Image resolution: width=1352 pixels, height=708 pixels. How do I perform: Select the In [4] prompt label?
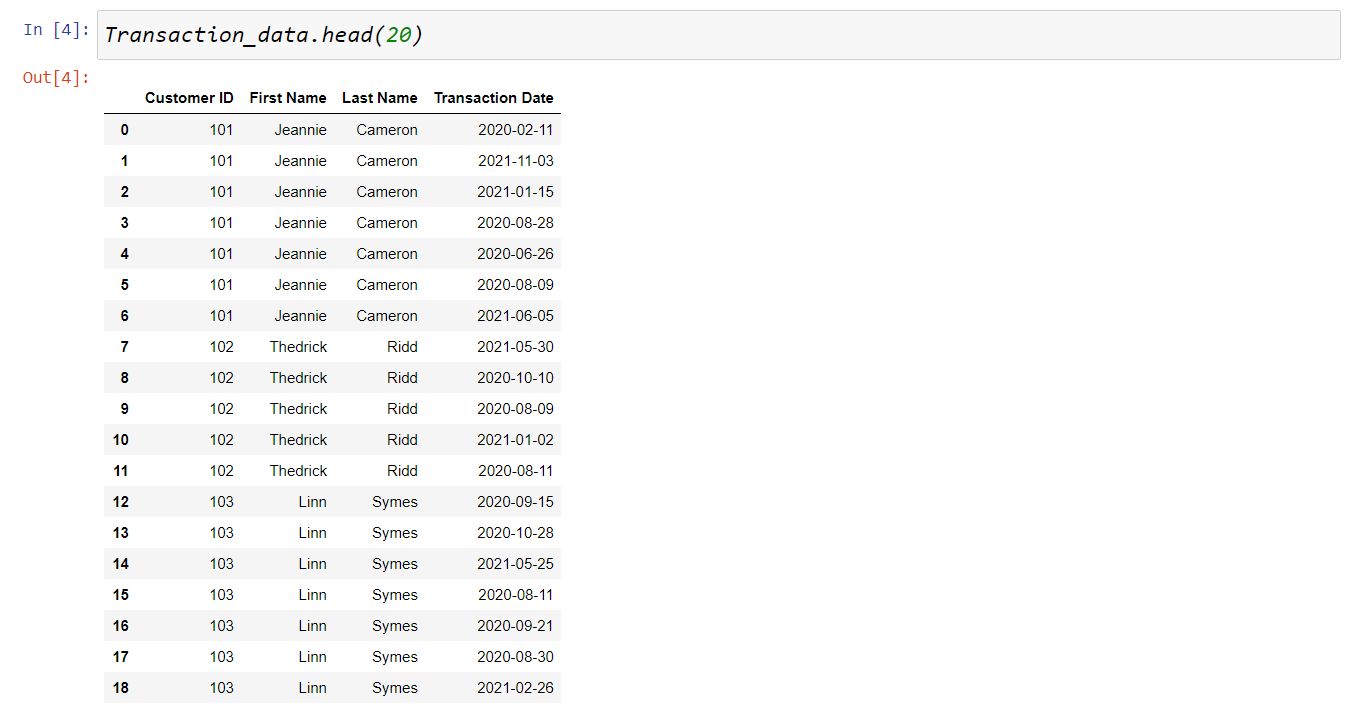pyautogui.click(x=56, y=30)
